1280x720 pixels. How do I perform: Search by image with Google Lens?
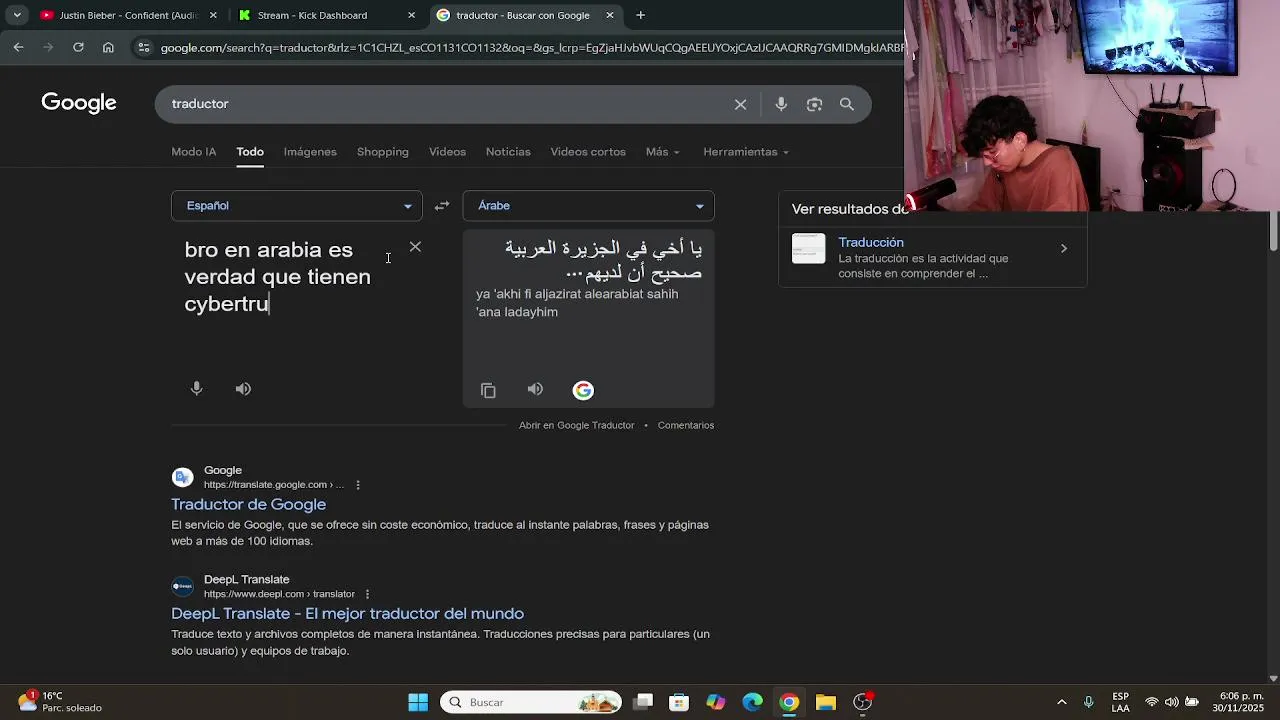click(x=814, y=104)
